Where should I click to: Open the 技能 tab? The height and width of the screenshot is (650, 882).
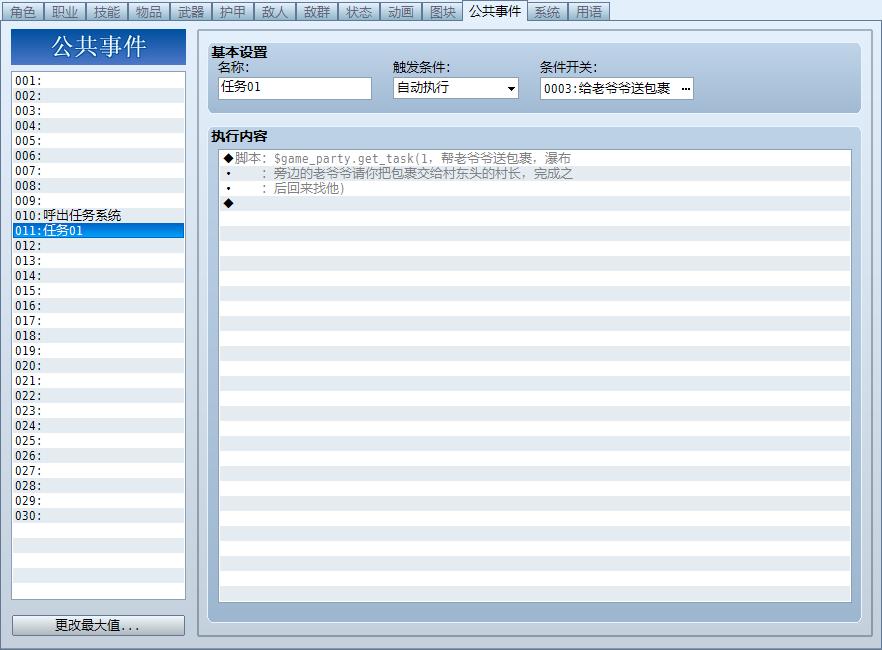point(107,11)
